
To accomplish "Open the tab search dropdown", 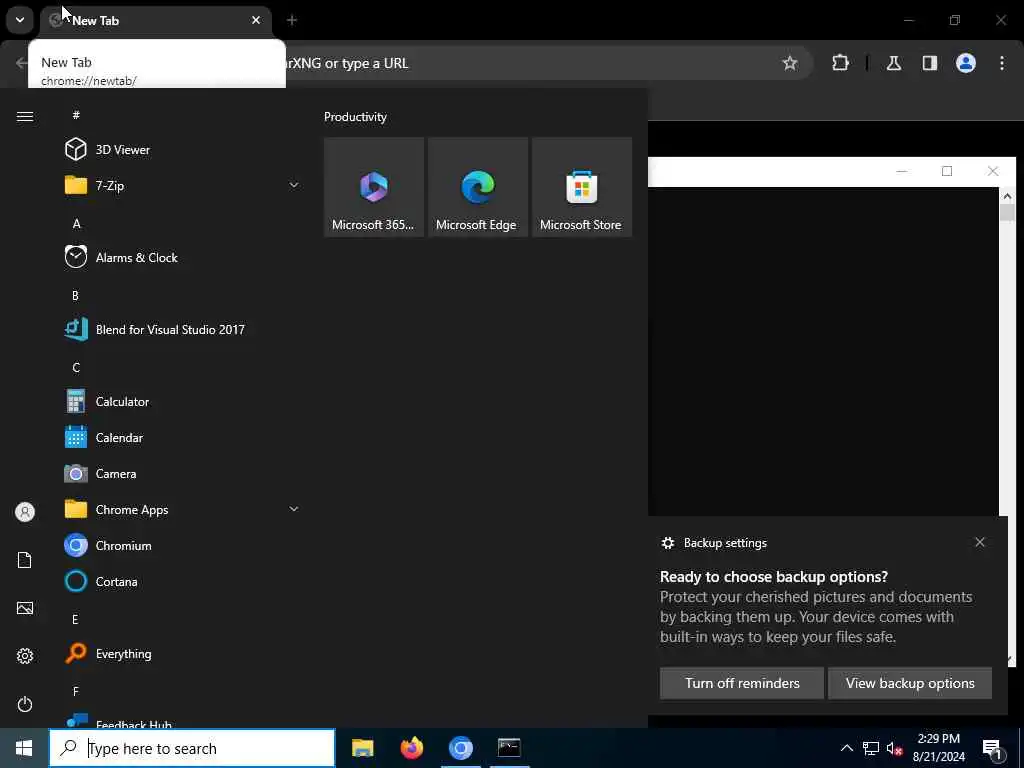I will [x=20, y=20].
